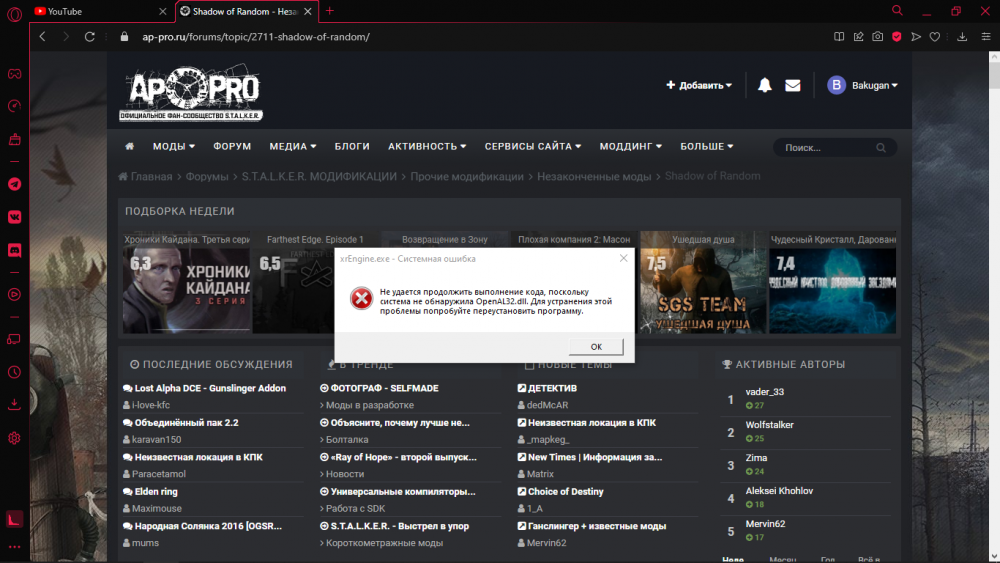Open History clock icon in sidebar
1000x563 pixels.
[14, 372]
